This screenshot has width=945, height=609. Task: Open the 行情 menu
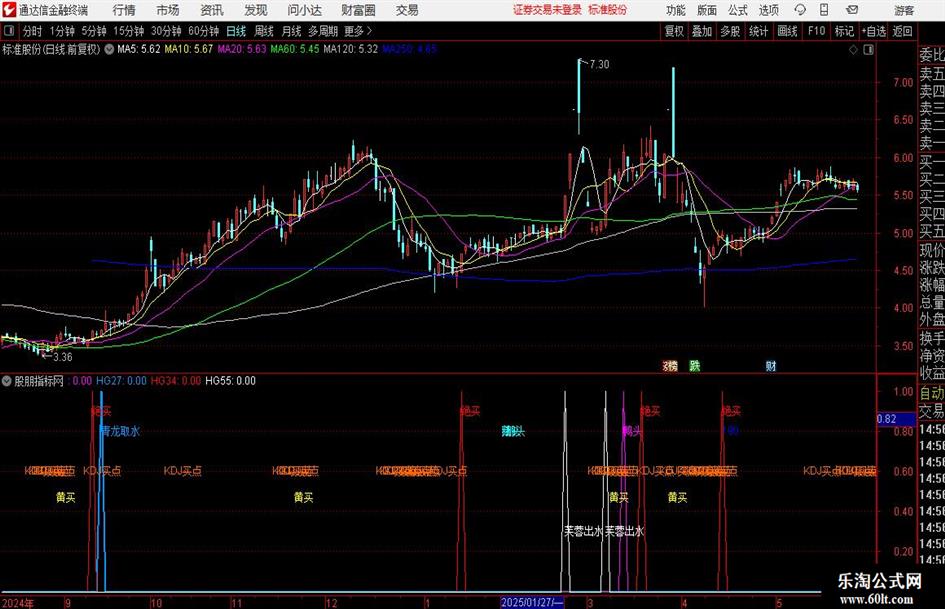pos(124,10)
